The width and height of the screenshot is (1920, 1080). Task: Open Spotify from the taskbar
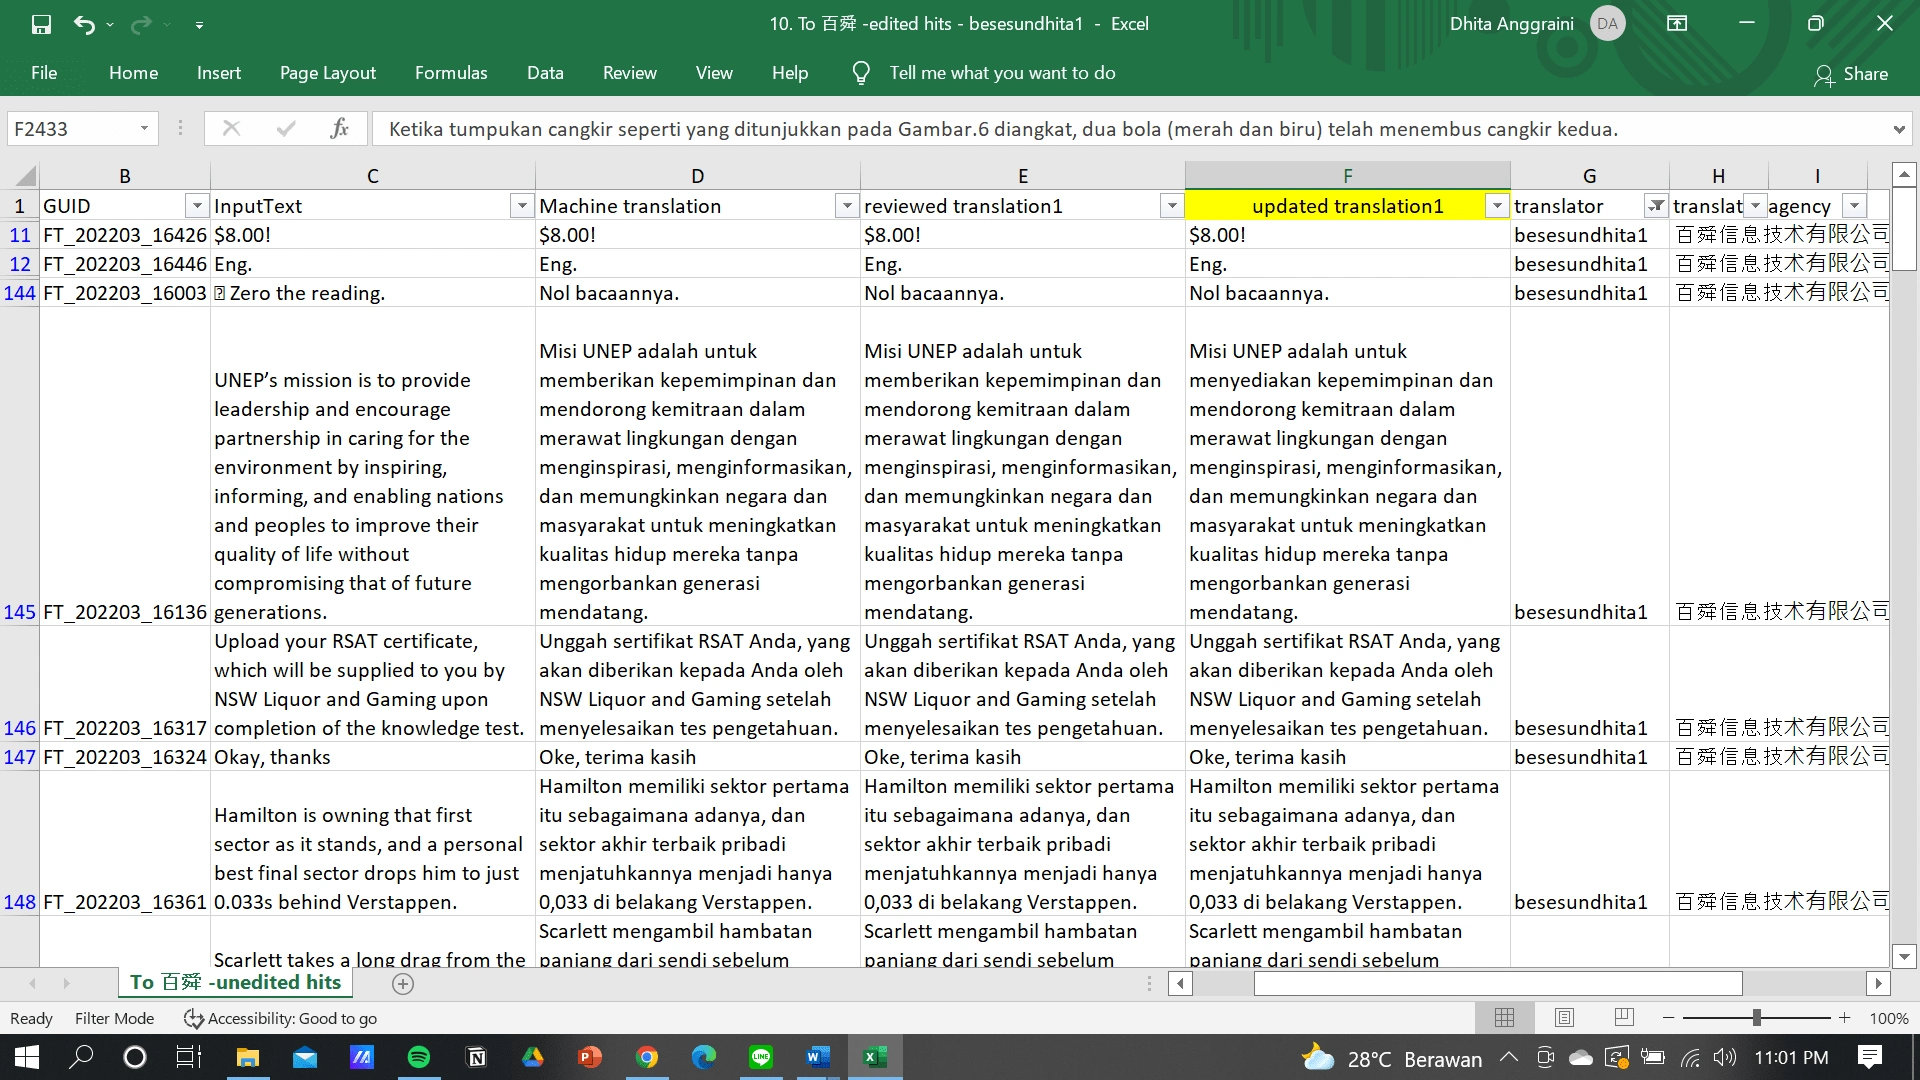[x=419, y=1057]
